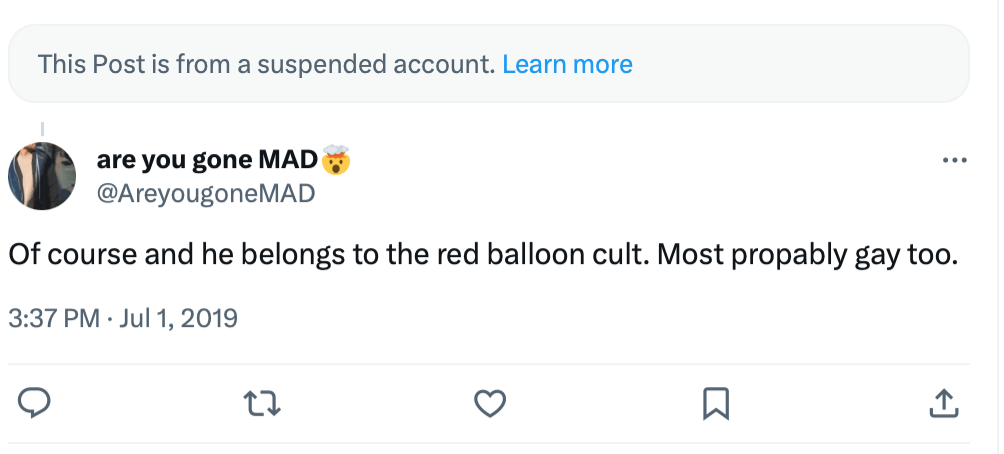Bookmark this post
Image resolution: width=1004 pixels, height=454 pixels.
[x=716, y=402]
